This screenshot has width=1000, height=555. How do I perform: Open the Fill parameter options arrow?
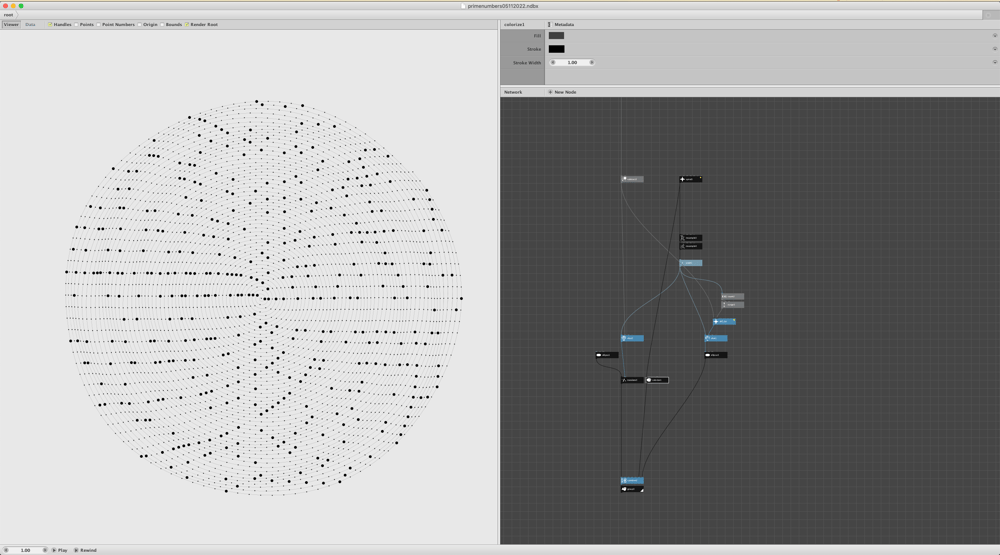coord(994,36)
